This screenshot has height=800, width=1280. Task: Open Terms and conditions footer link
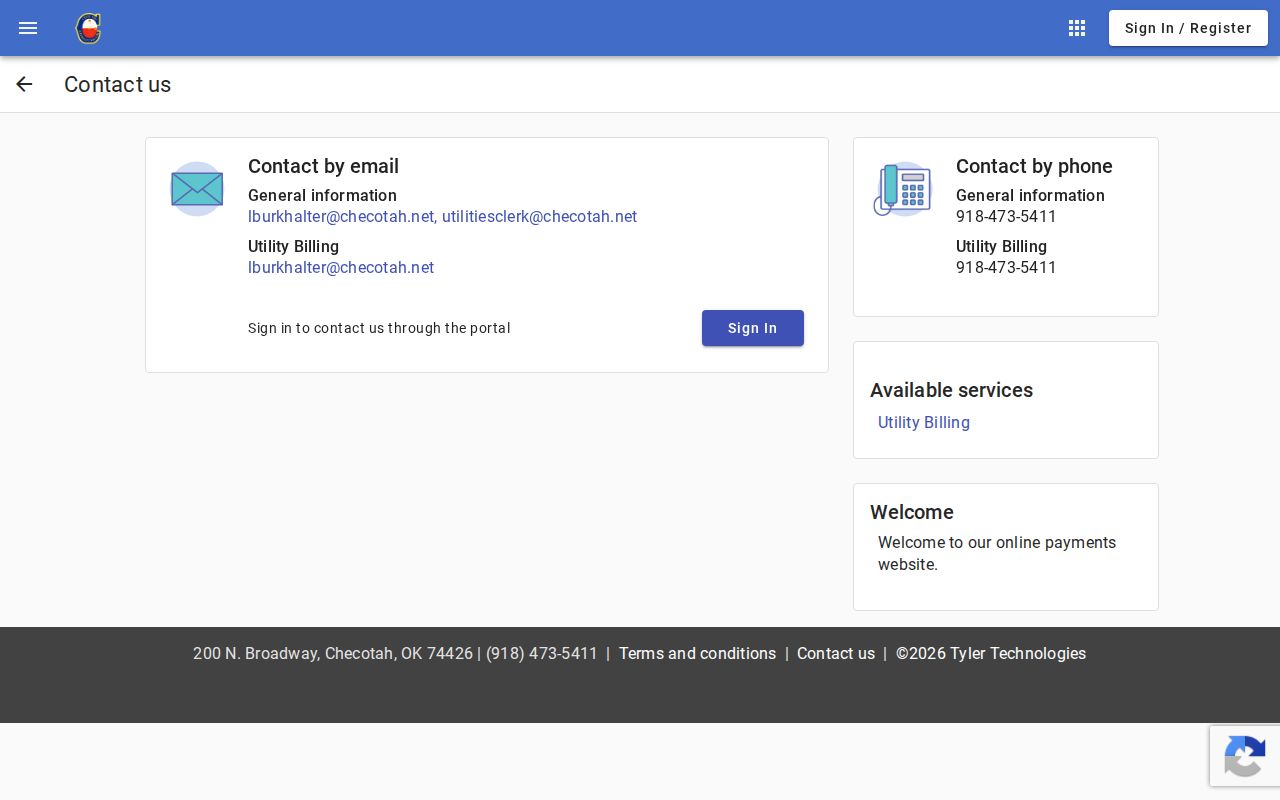[697, 653]
